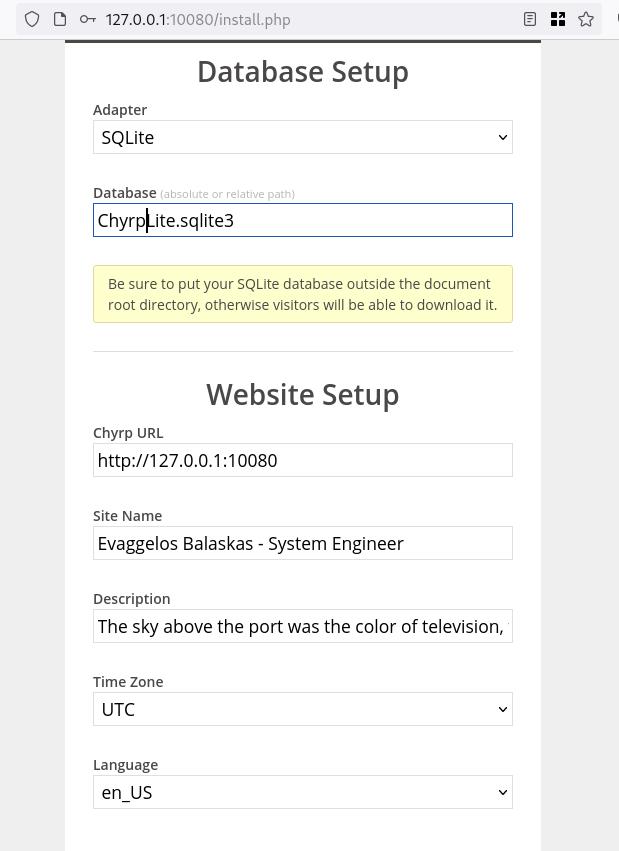Click the page permissions icon
Screen dimensions: 619x851
point(60,18)
